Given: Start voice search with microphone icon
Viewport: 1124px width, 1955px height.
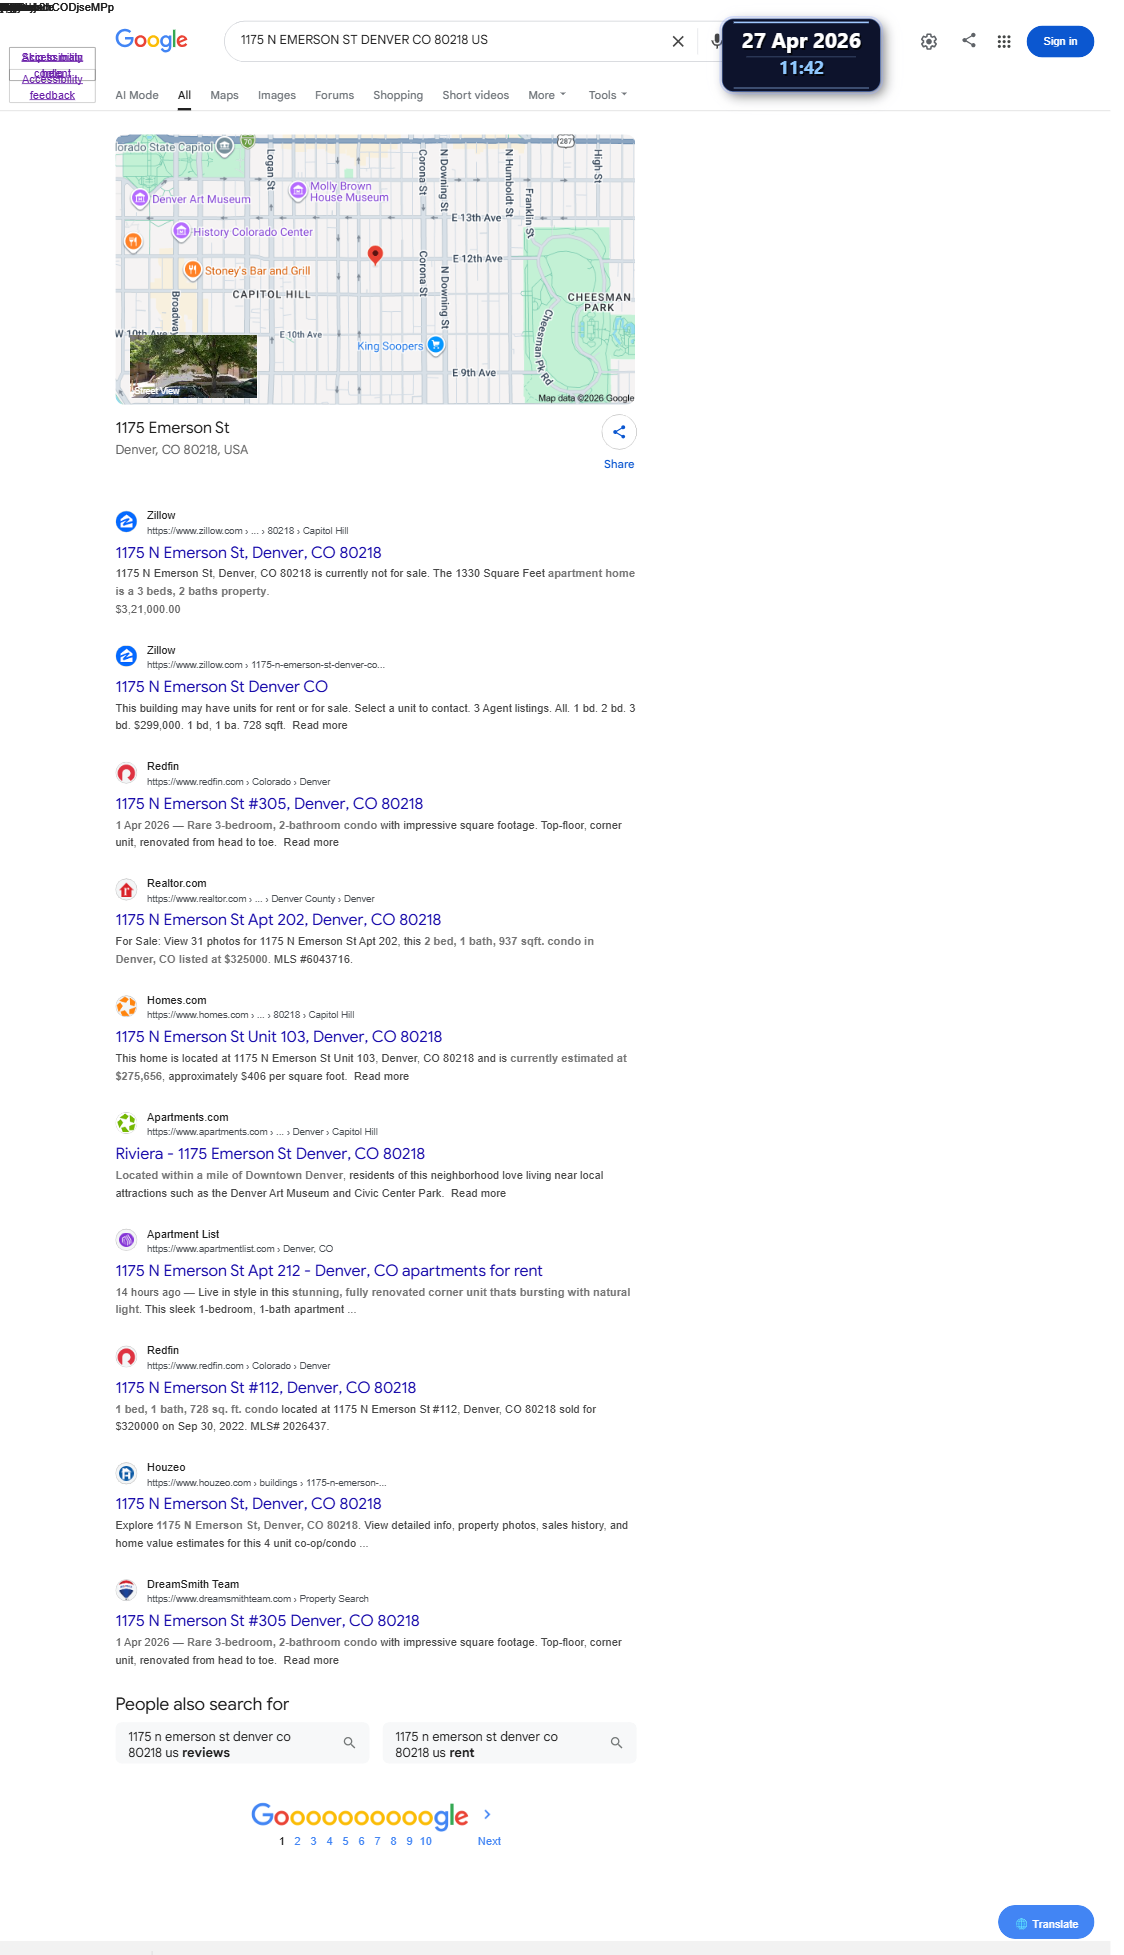Looking at the screenshot, I should 716,41.
